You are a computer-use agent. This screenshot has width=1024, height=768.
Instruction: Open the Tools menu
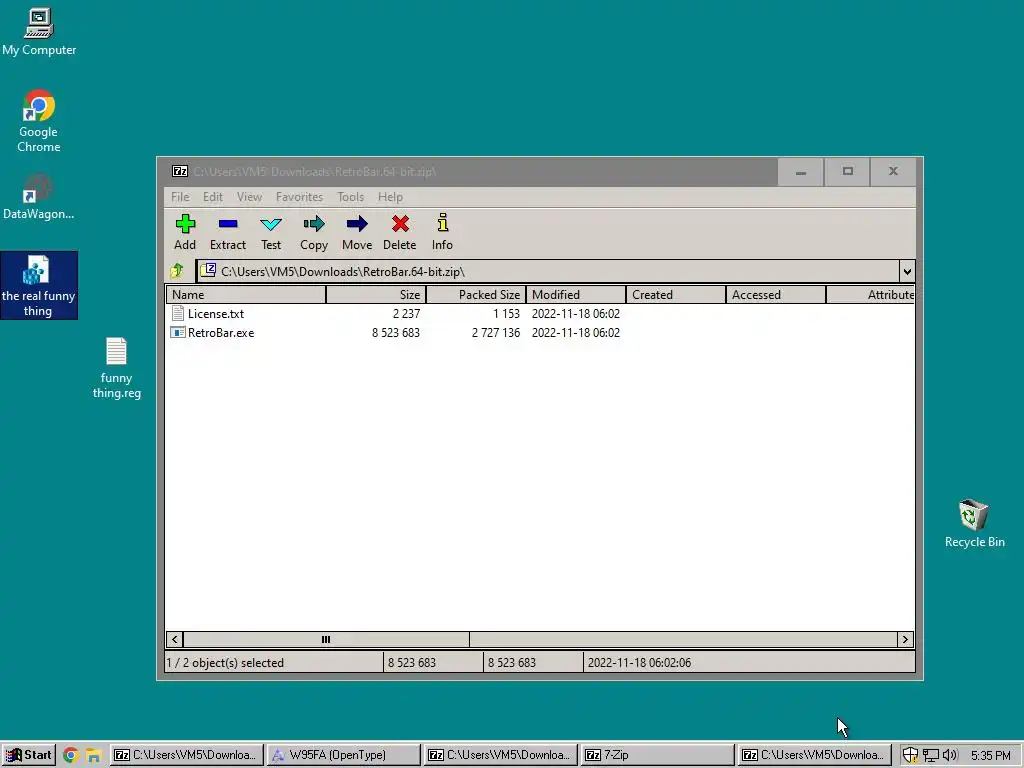point(351,197)
